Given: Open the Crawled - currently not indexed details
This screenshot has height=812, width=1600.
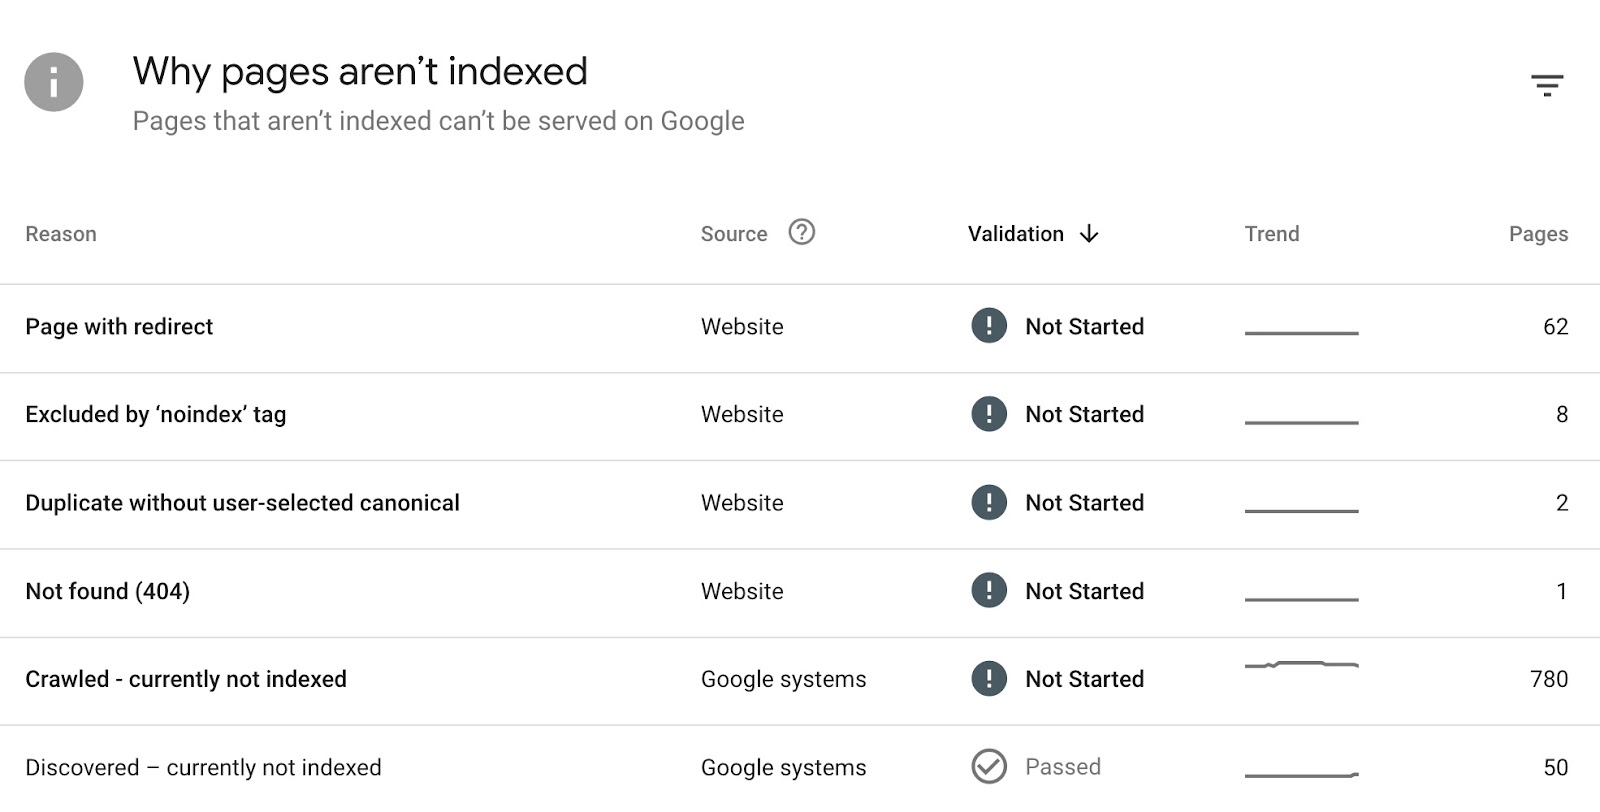Looking at the screenshot, I should [186, 679].
